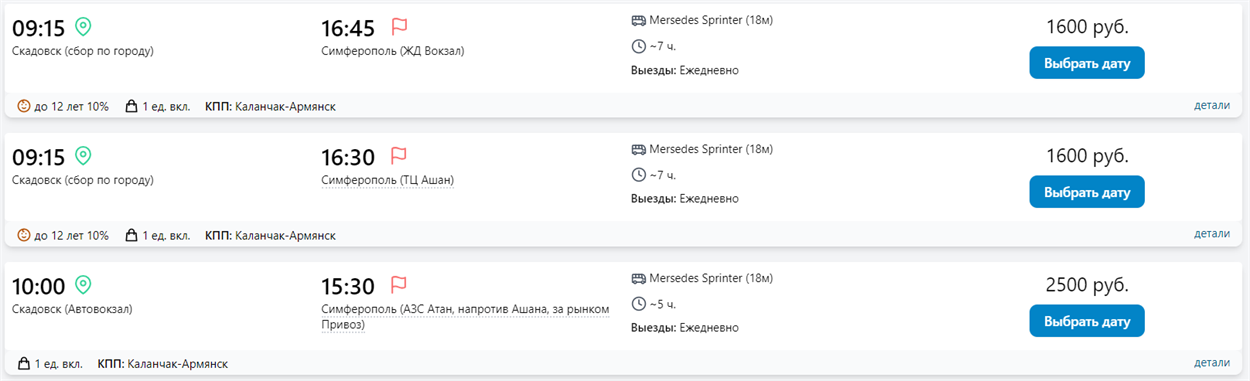Click the clock icon in the 16:45 trip
The height and width of the screenshot is (381, 1250).
[x=638, y=45]
